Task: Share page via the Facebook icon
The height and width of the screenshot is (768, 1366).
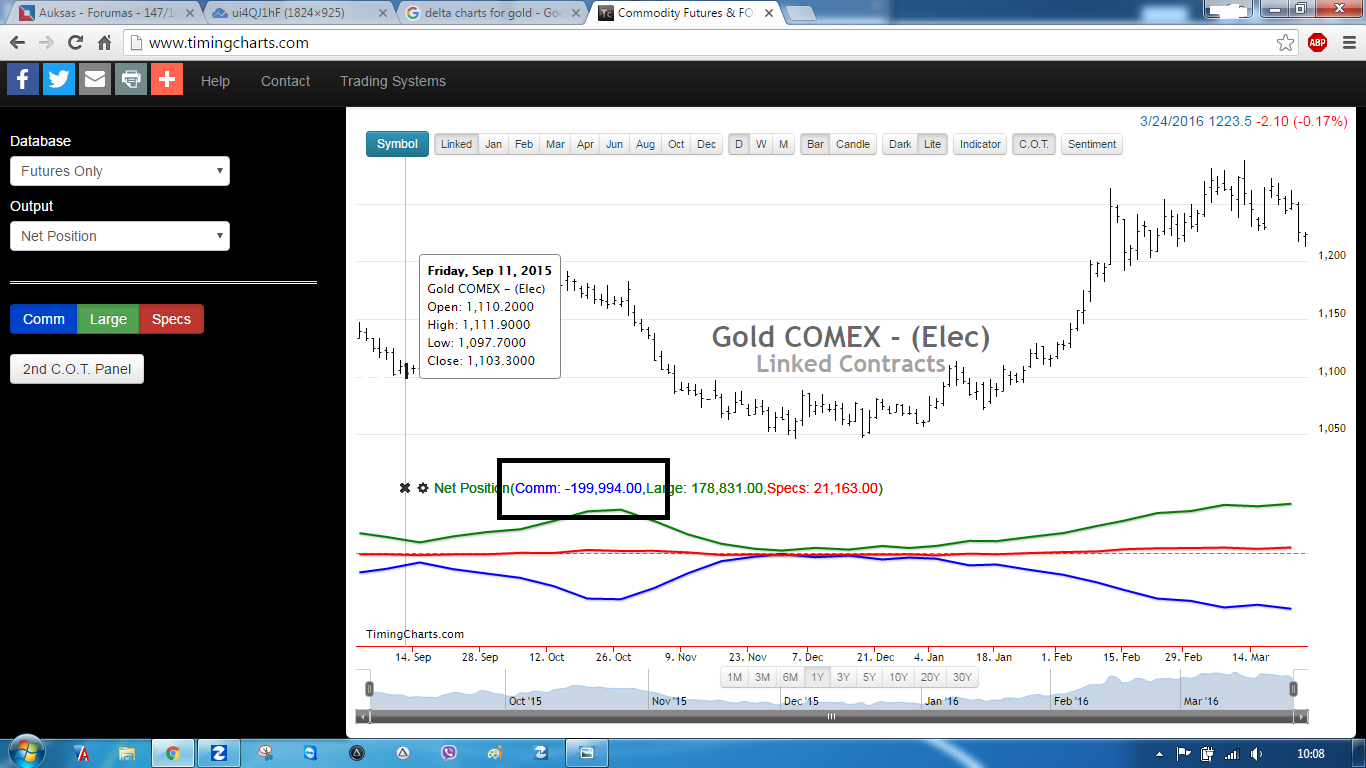Action: [23, 79]
